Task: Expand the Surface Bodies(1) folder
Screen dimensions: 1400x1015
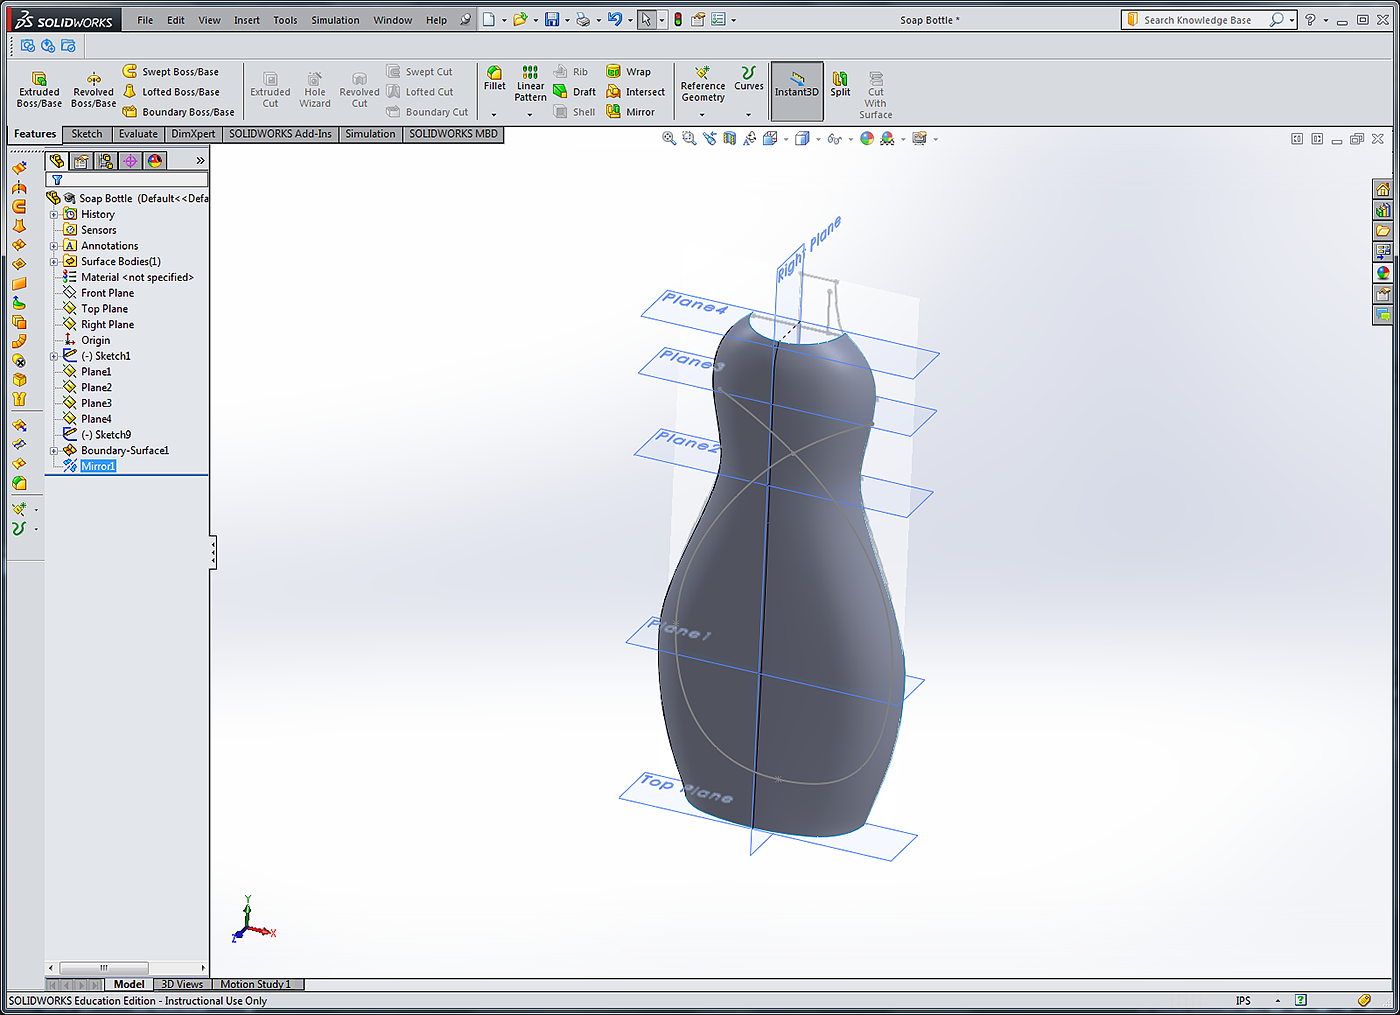Action: point(54,262)
